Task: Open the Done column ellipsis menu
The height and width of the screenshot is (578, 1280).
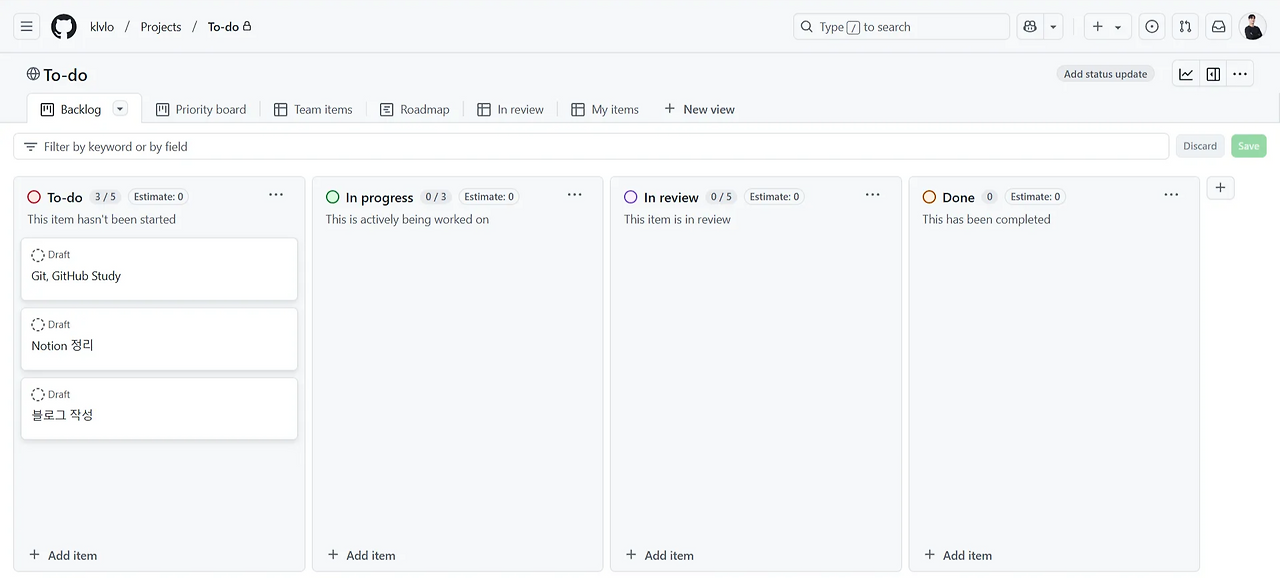Action: pos(1171,195)
